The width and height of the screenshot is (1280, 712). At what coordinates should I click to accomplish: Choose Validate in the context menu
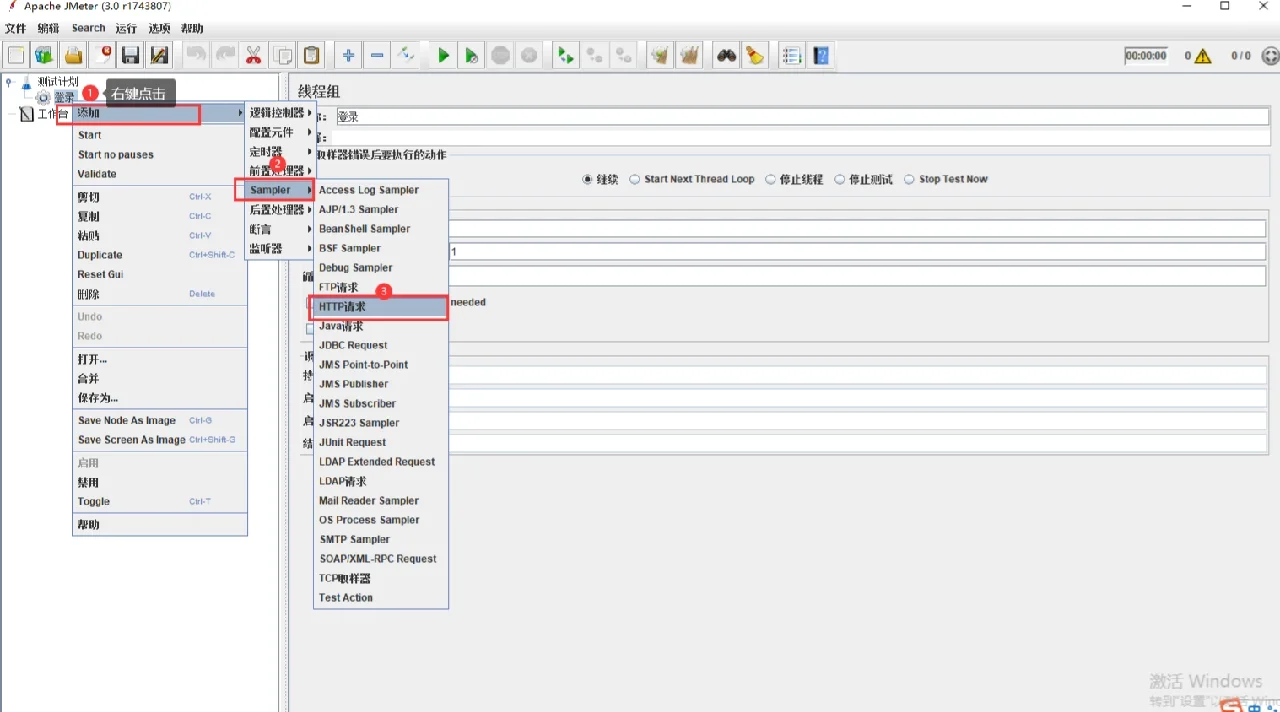[x=160, y=174]
